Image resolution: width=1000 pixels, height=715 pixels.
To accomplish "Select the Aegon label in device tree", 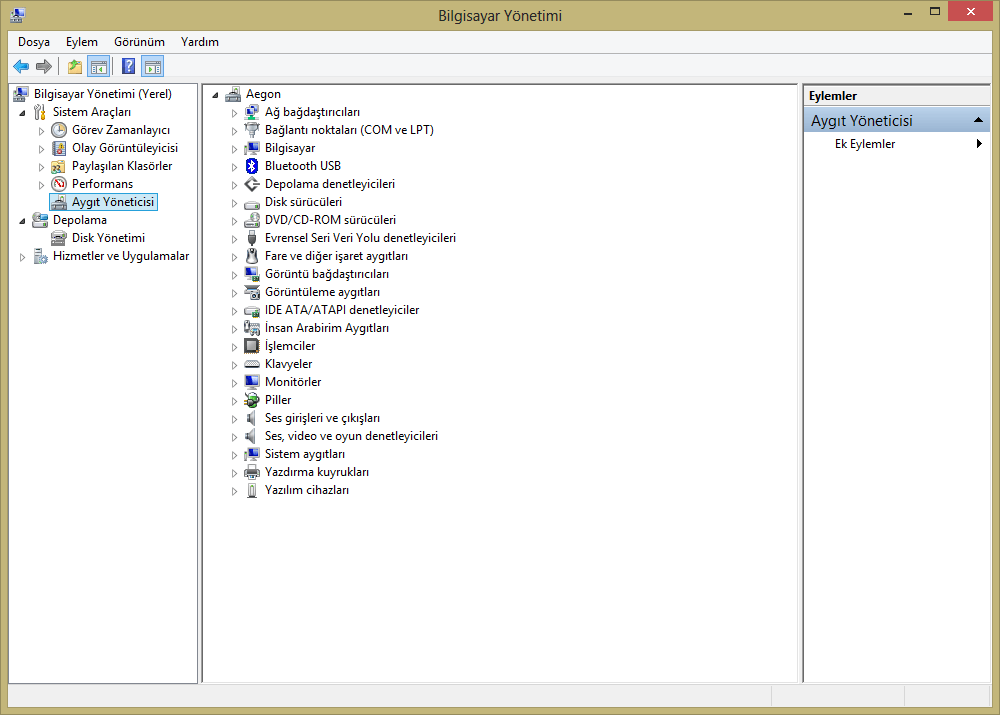I will [263, 94].
